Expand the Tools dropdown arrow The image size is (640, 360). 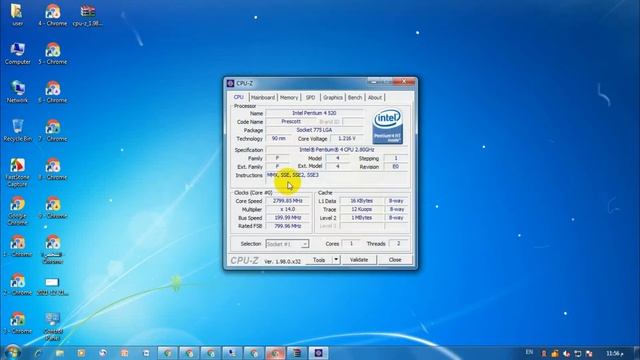pyautogui.click(x=336, y=260)
